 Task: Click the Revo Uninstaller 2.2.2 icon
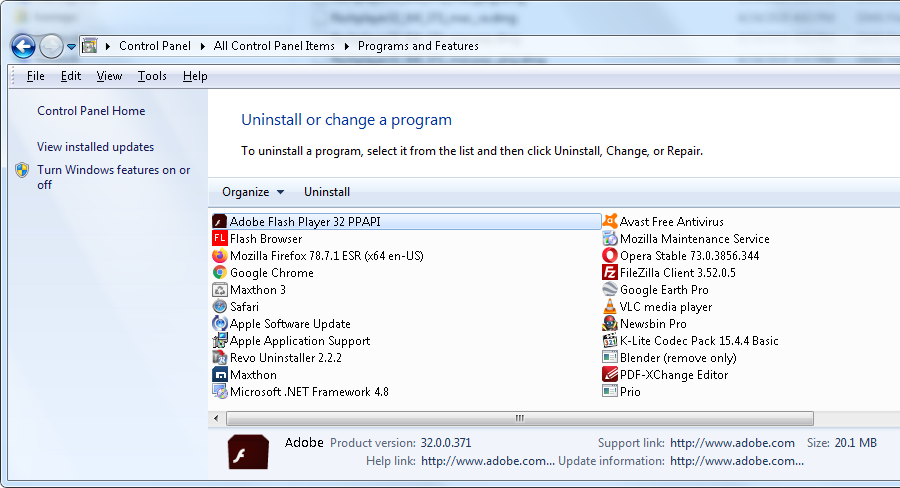(x=219, y=358)
